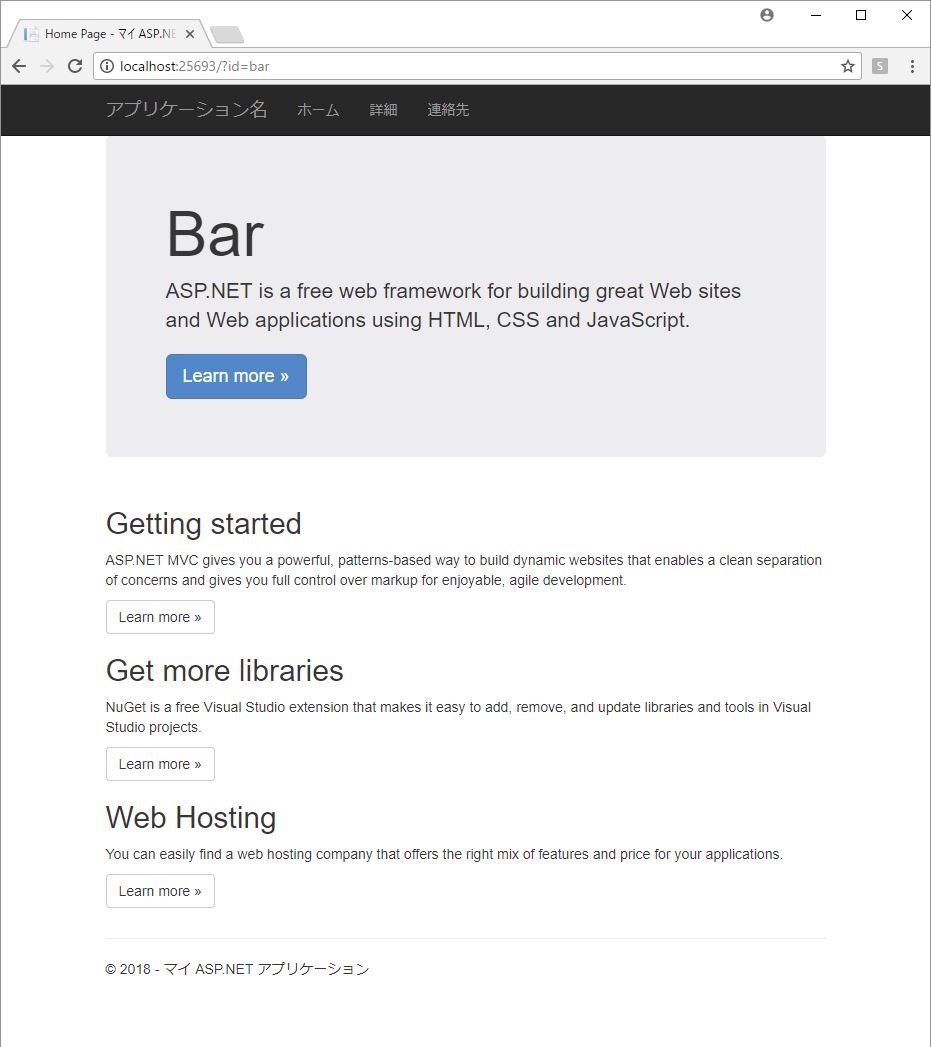The image size is (931, 1047).
Task: Click the © 2018 footer text
Action: [237, 969]
